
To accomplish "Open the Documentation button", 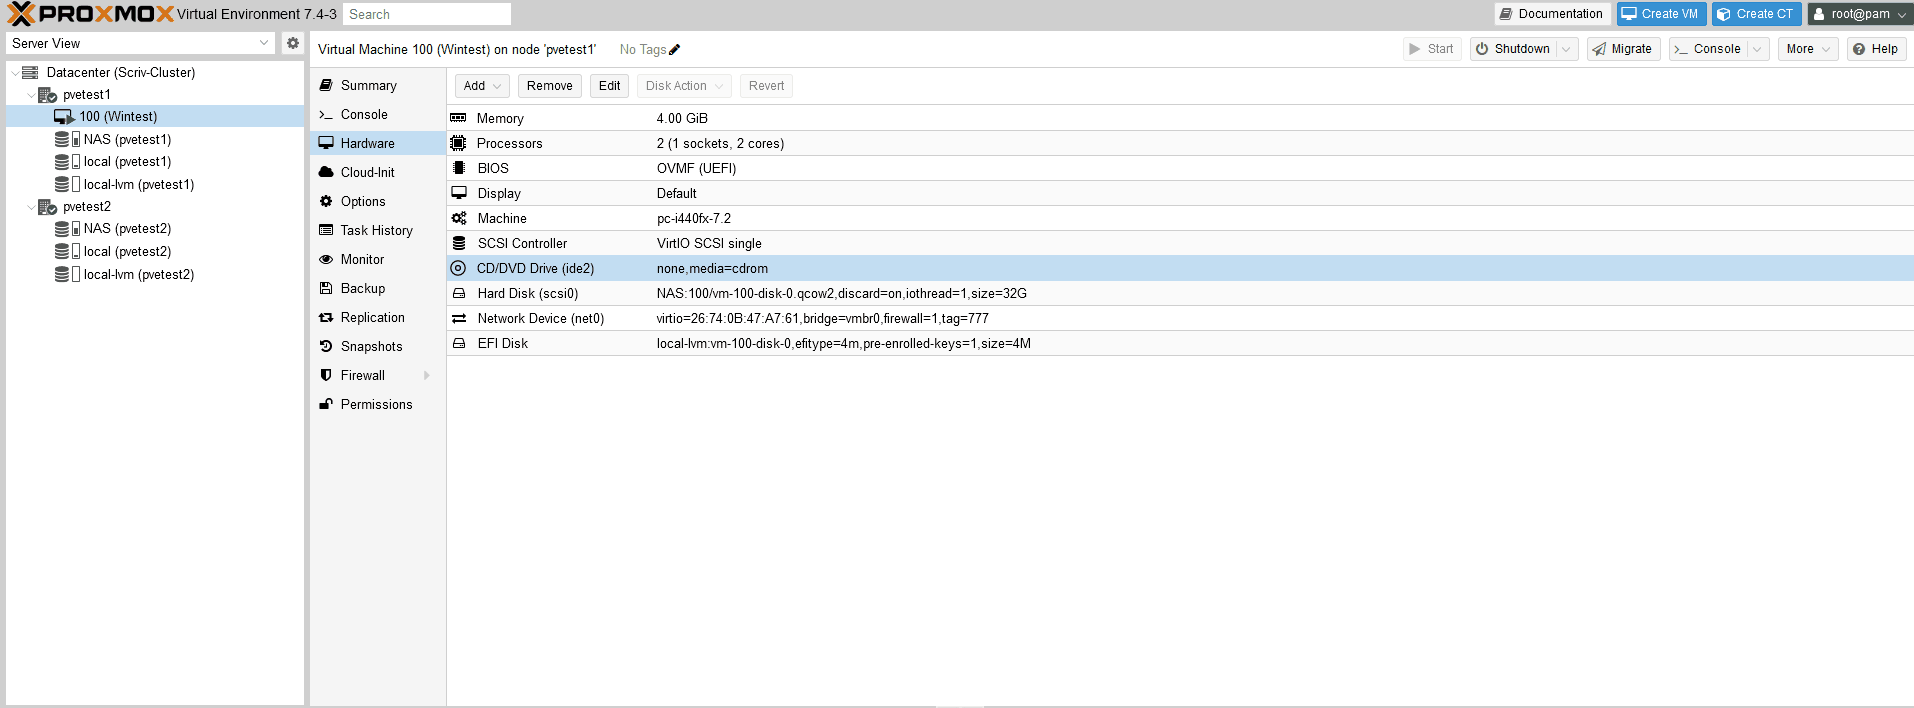I will (x=1551, y=14).
